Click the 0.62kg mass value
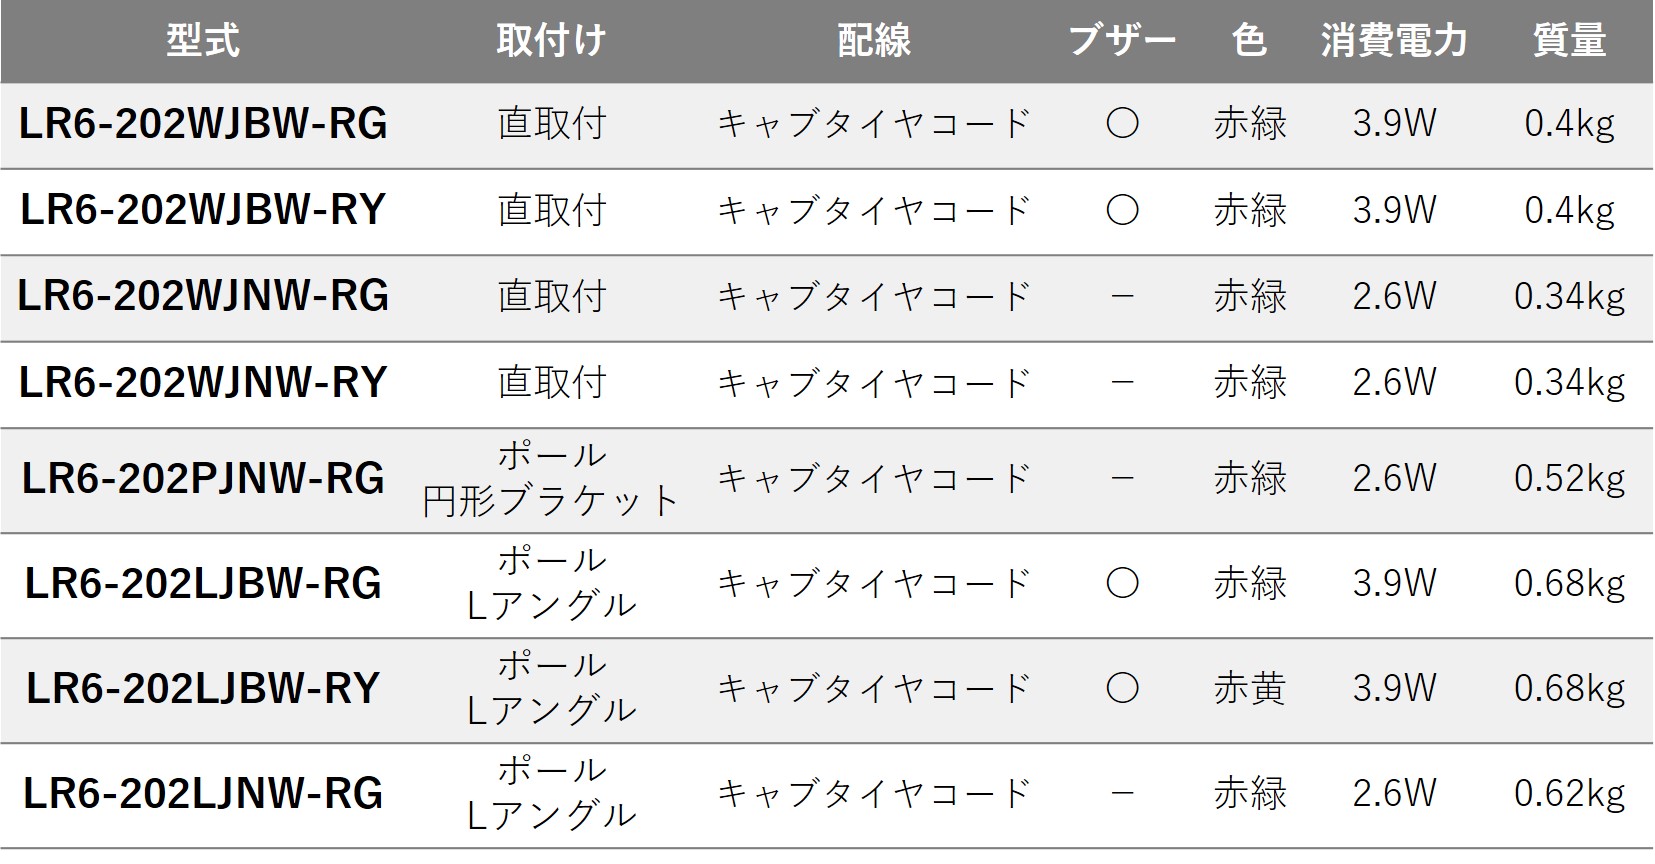Viewport: 1655px width, 864px height. coord(1569,794)
